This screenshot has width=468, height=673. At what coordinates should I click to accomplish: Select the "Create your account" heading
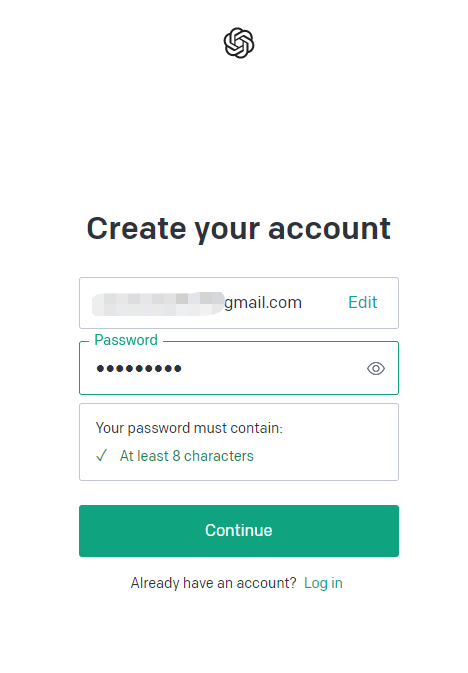(239, 228)
